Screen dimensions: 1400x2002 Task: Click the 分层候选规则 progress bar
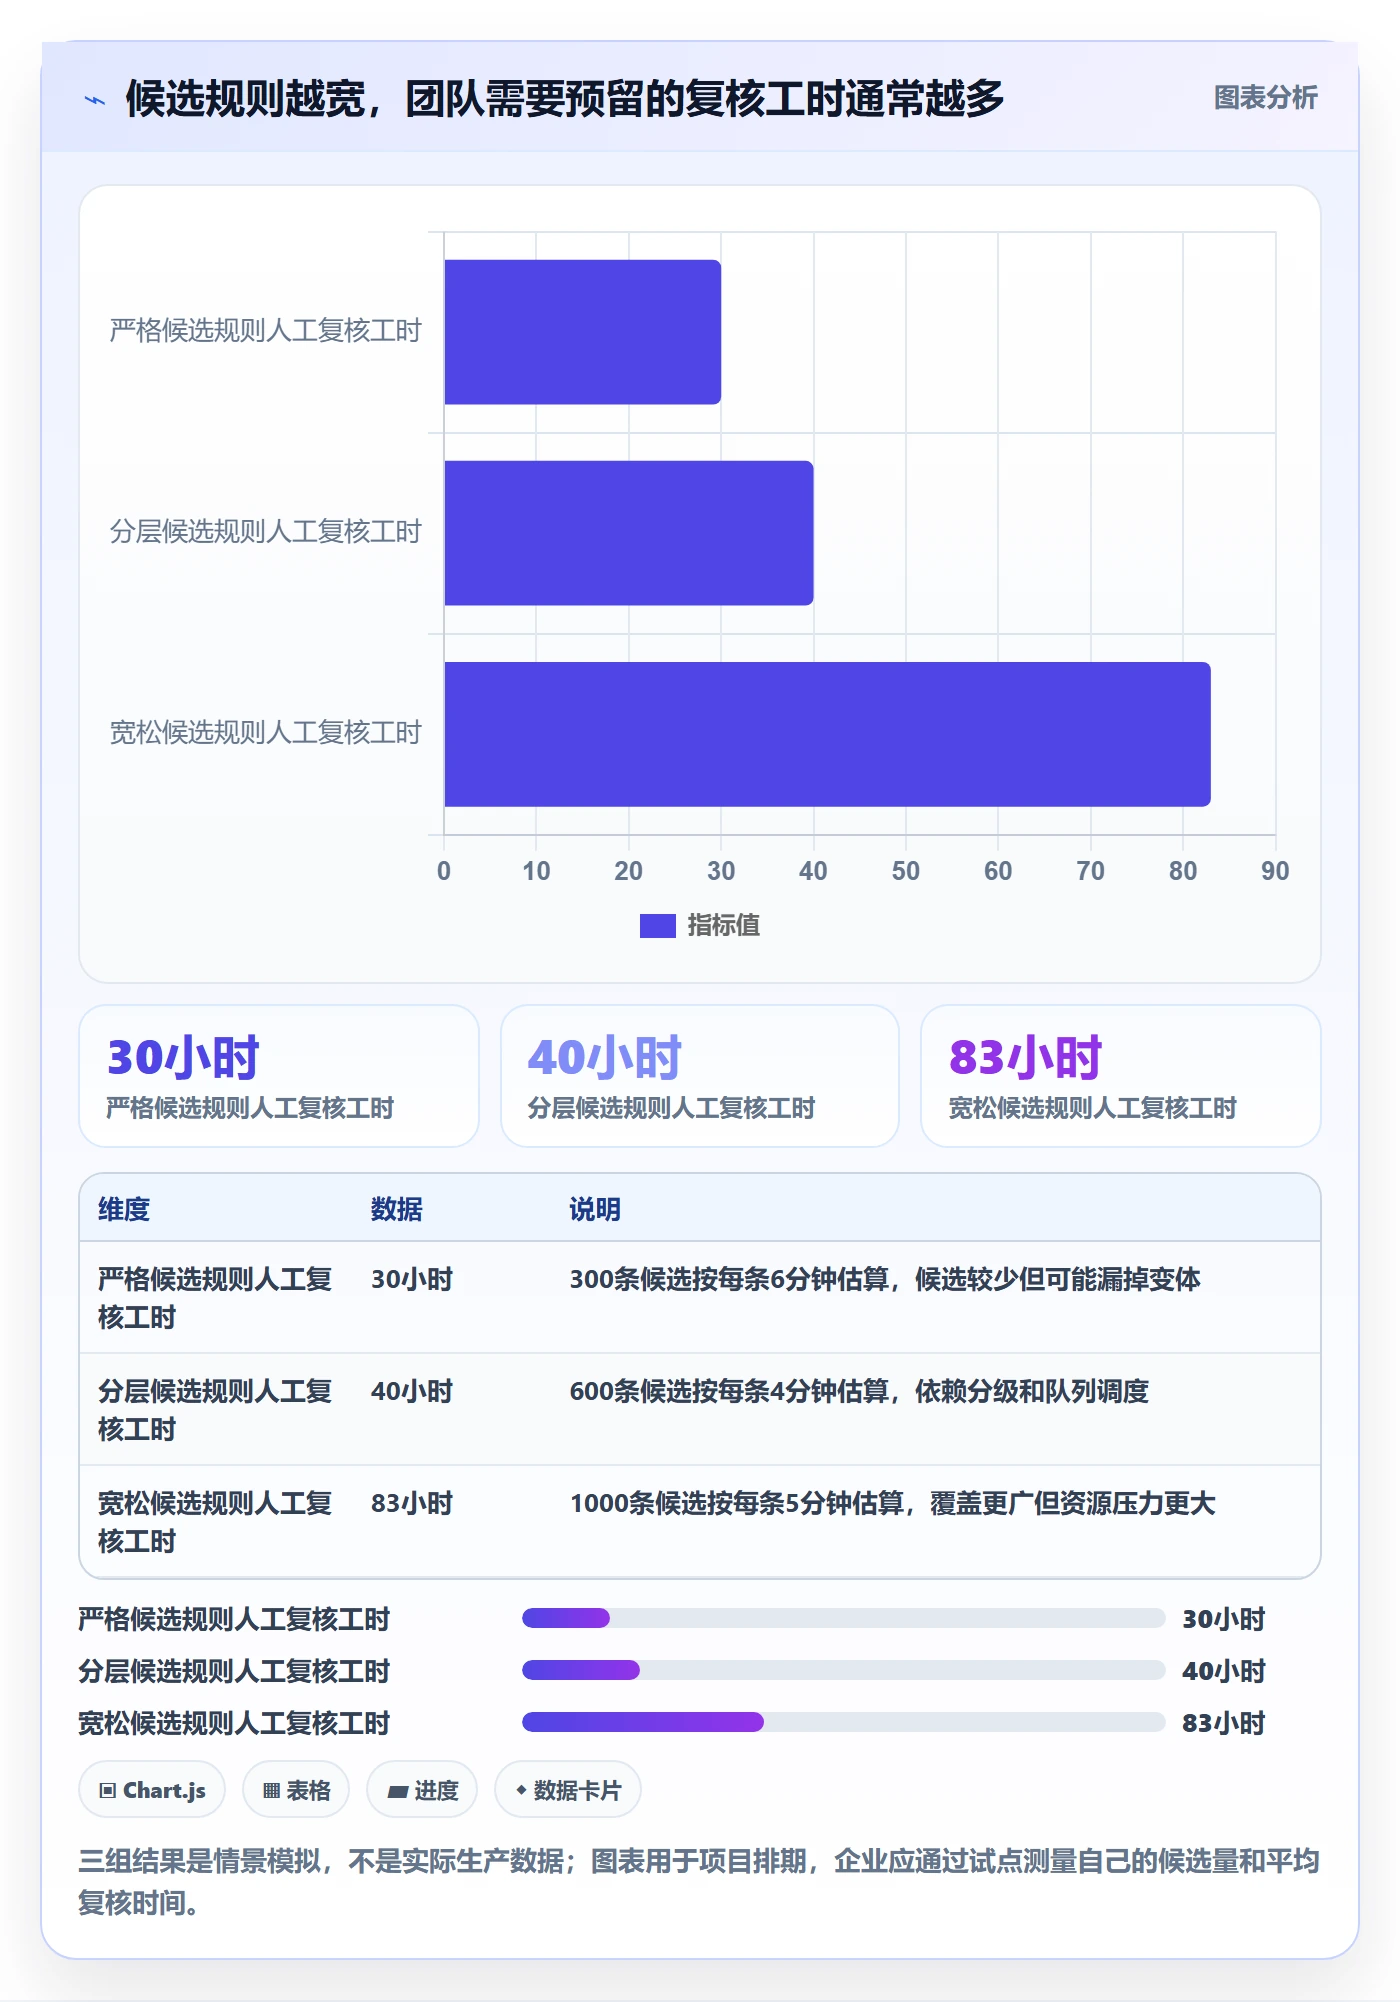coord(843,1670)
